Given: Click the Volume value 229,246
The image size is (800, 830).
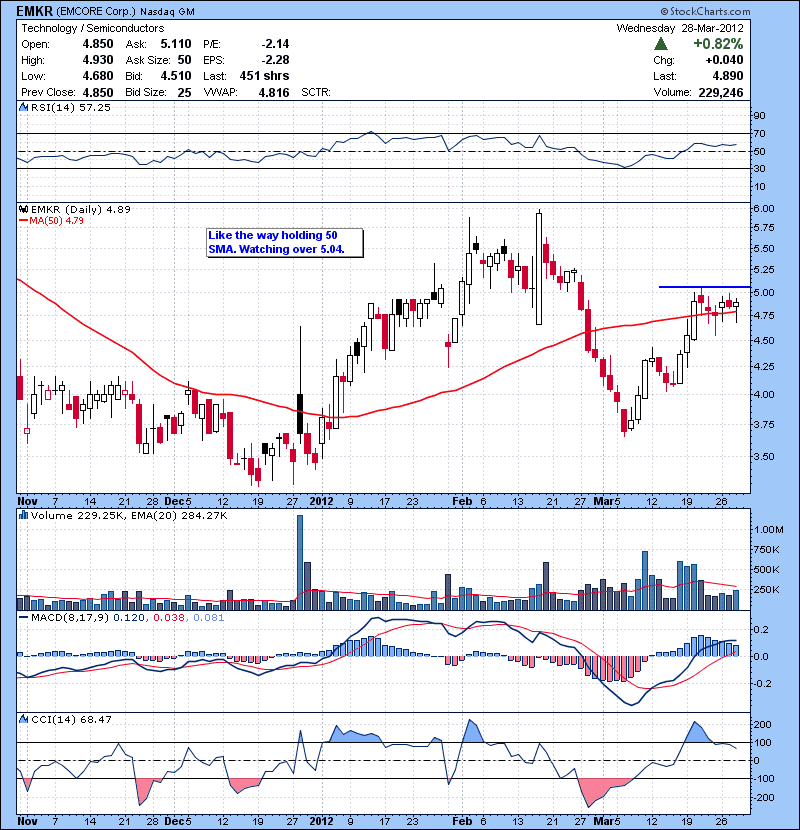Looking at the screenshot, I should [x=721, y=93].
